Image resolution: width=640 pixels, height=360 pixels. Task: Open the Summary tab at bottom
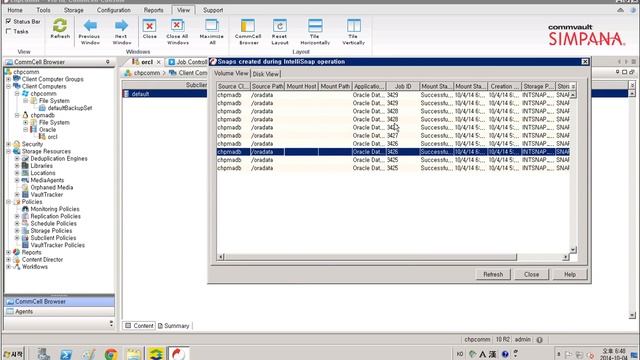tap(174, 326)
